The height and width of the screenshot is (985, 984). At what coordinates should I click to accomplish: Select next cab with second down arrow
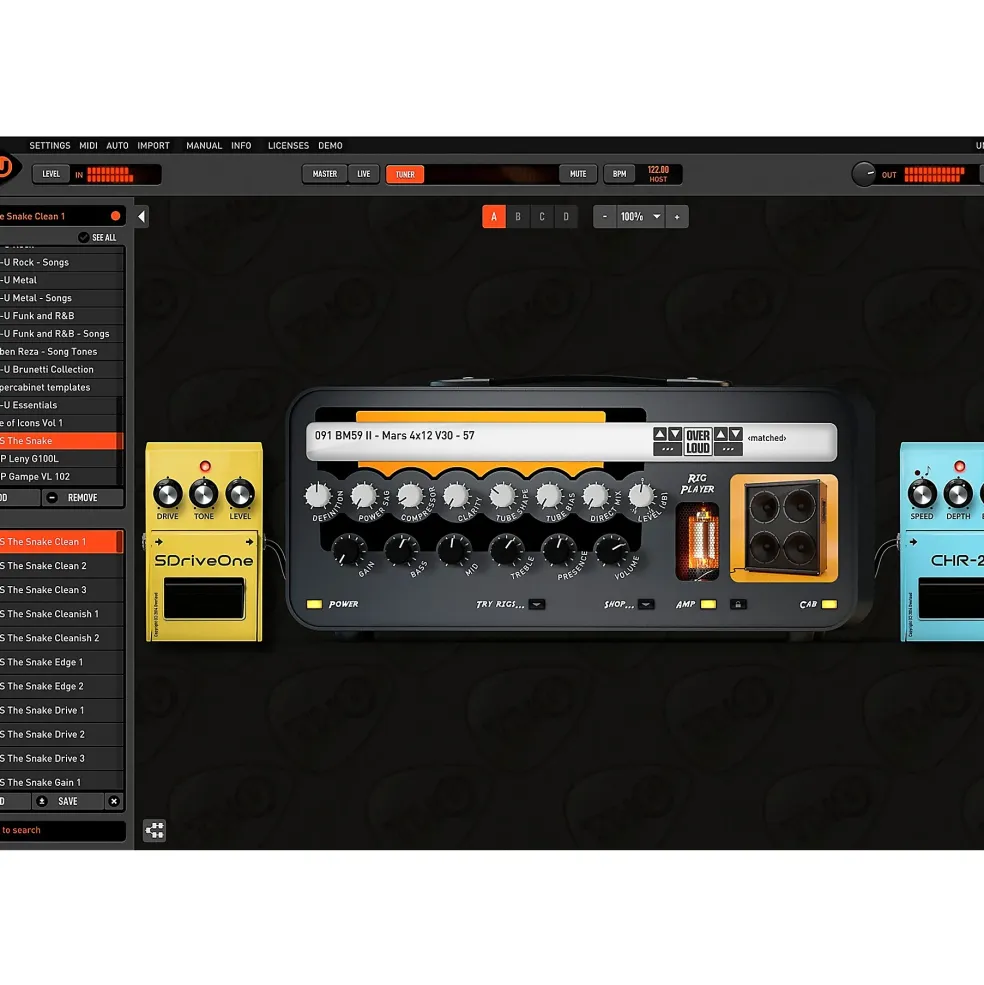(x=736, y=434)
